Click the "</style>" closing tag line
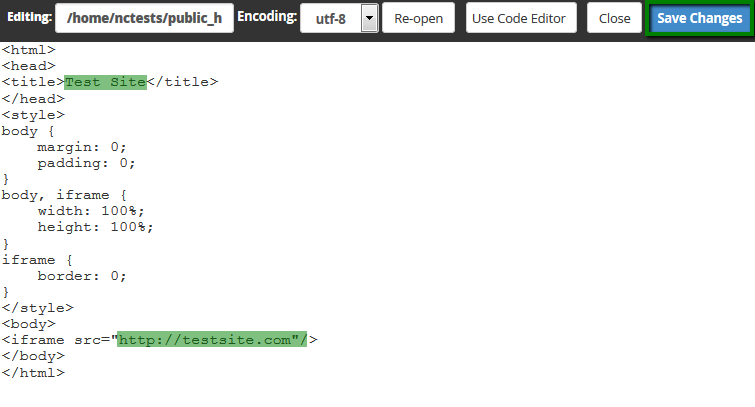 pyautogui.click(x=38, y=308)
